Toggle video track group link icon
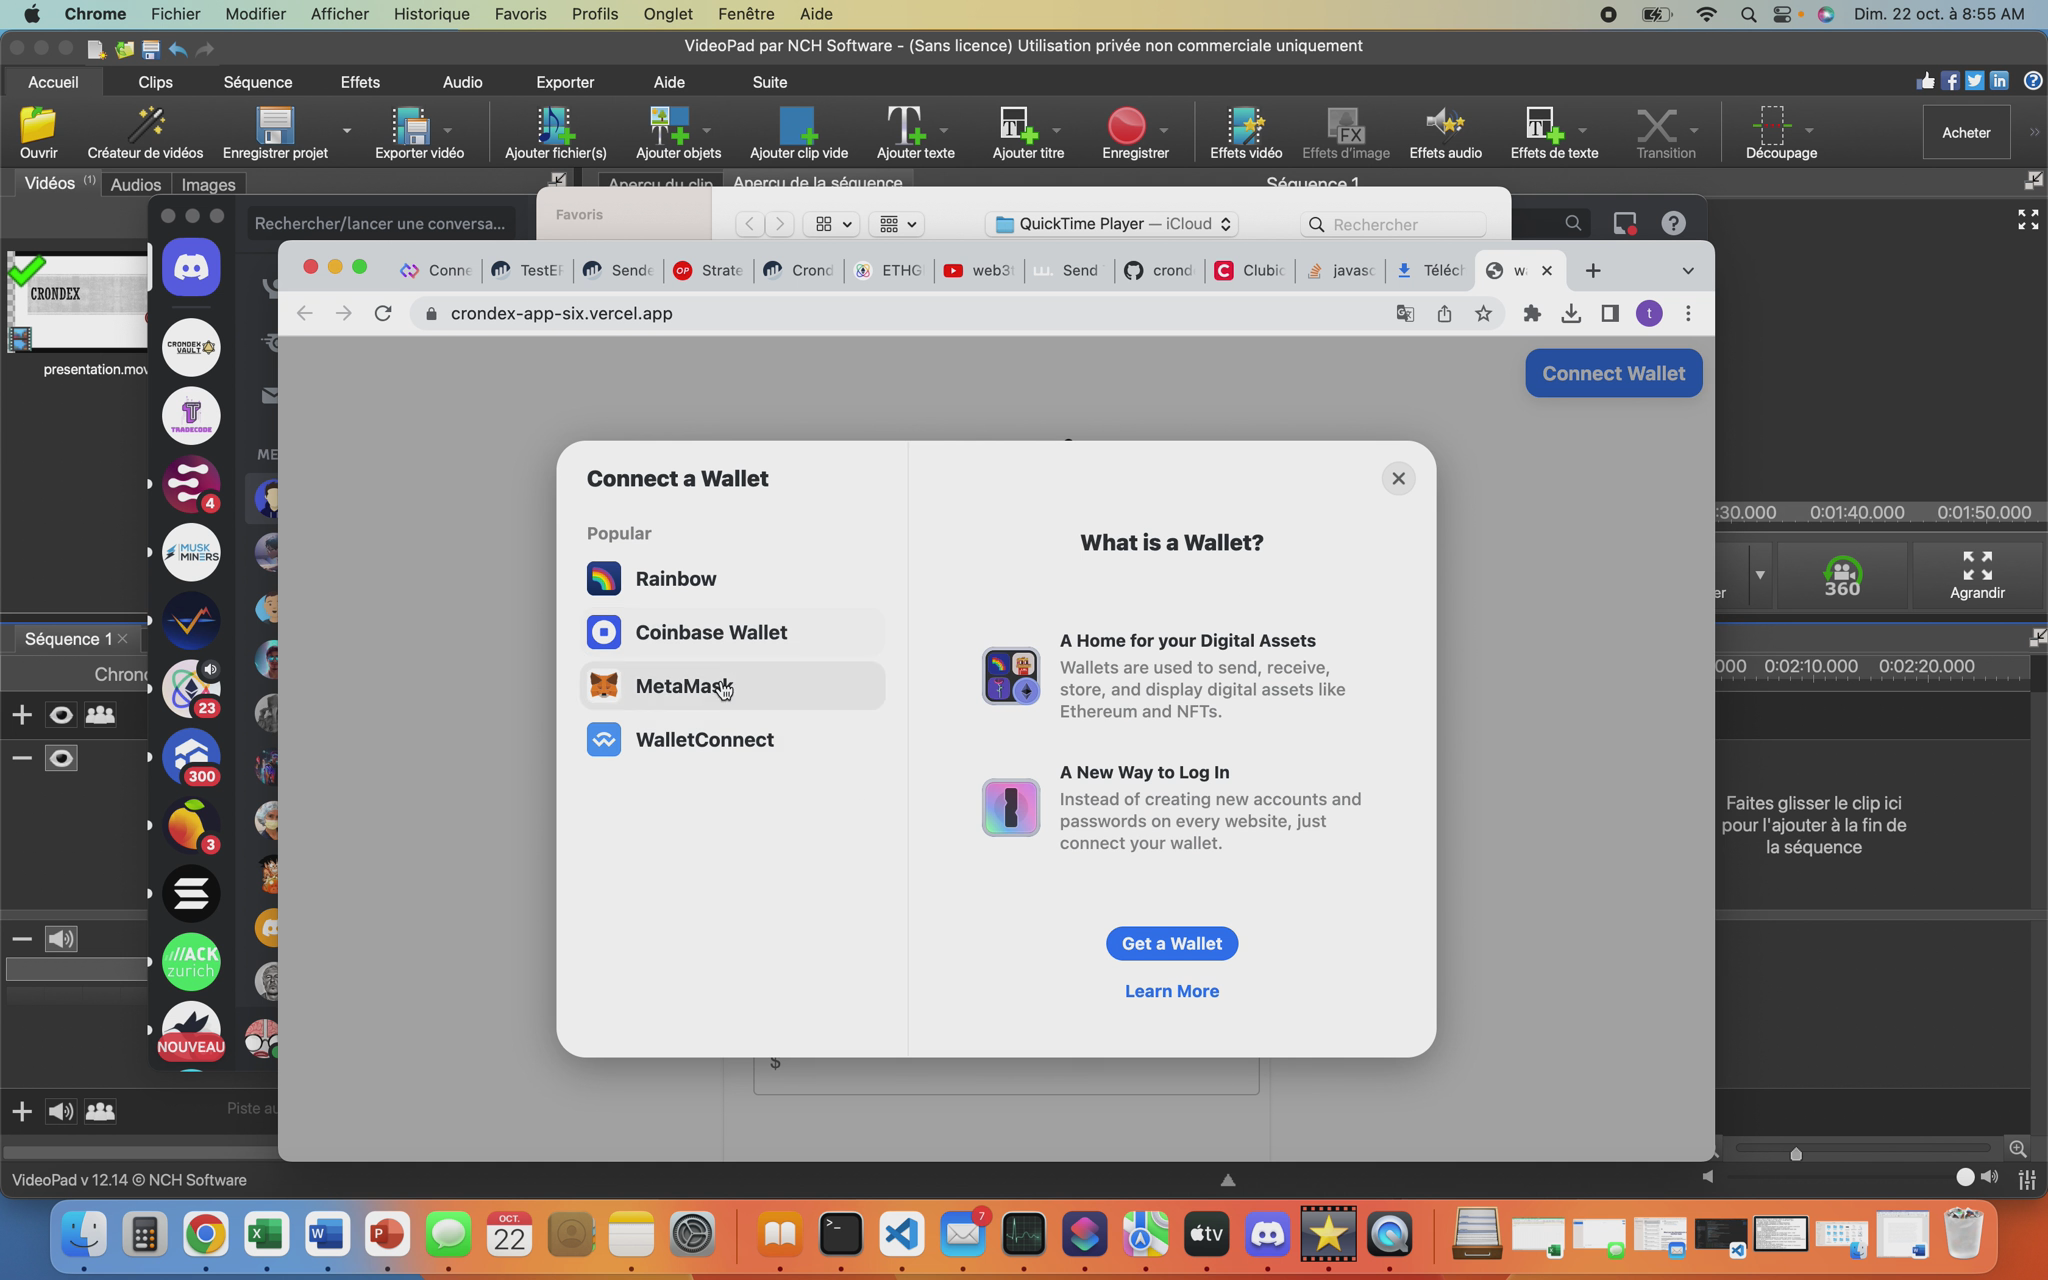The width and height of the screenshot is (2048, 1280). click(100, 714)
